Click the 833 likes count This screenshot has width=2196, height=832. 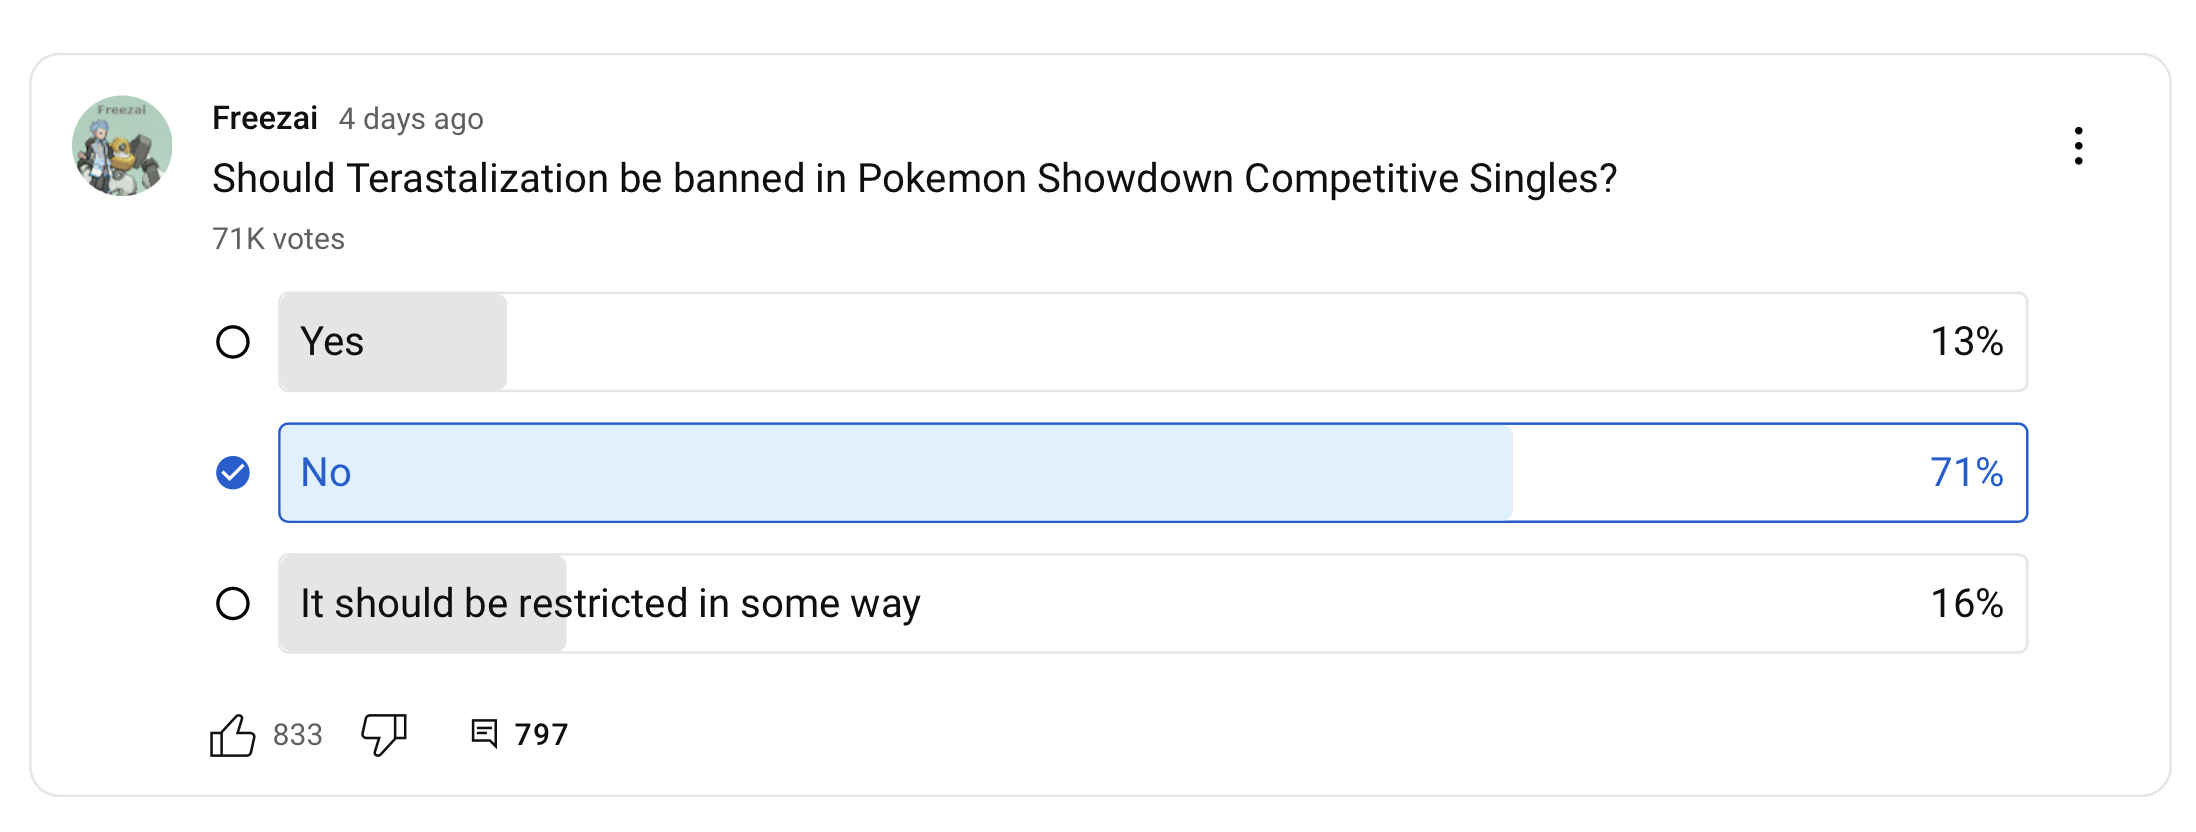click(x=297, y=735)
